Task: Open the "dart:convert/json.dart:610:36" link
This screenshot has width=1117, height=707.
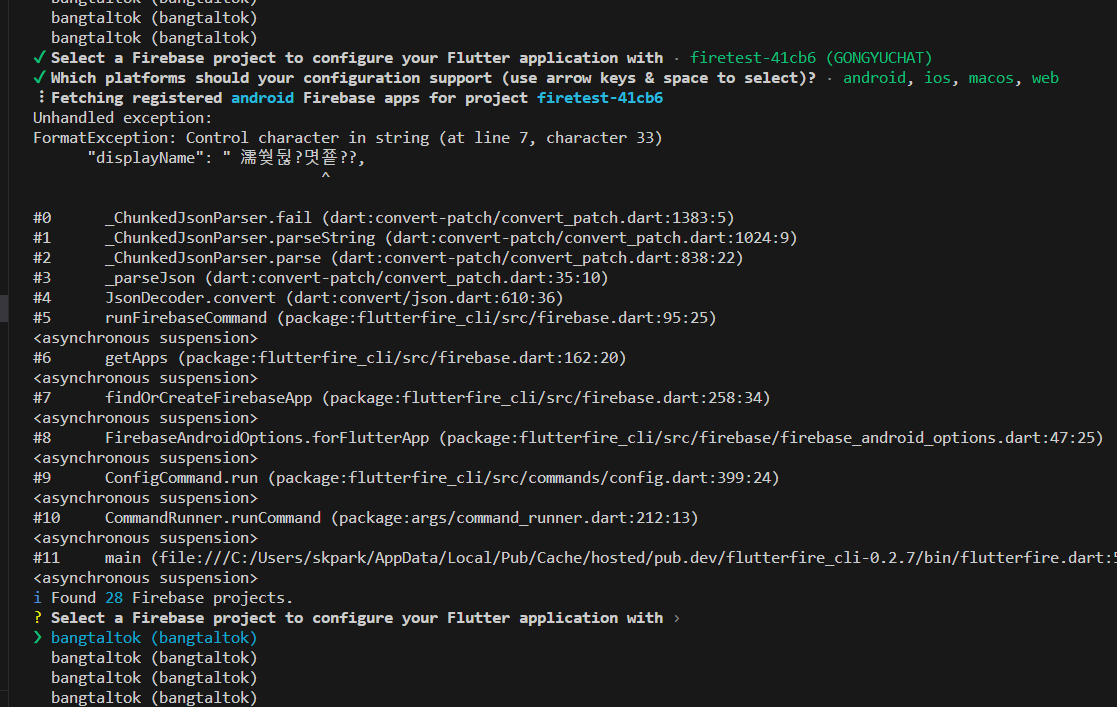Action: coord(425,297)
